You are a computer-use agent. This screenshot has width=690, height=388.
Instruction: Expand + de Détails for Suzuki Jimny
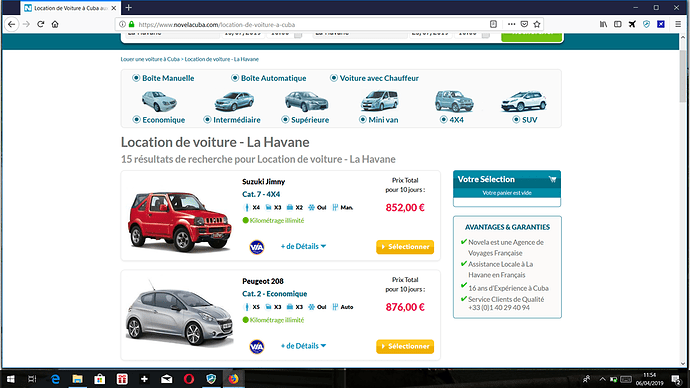(x=303, y=246)
